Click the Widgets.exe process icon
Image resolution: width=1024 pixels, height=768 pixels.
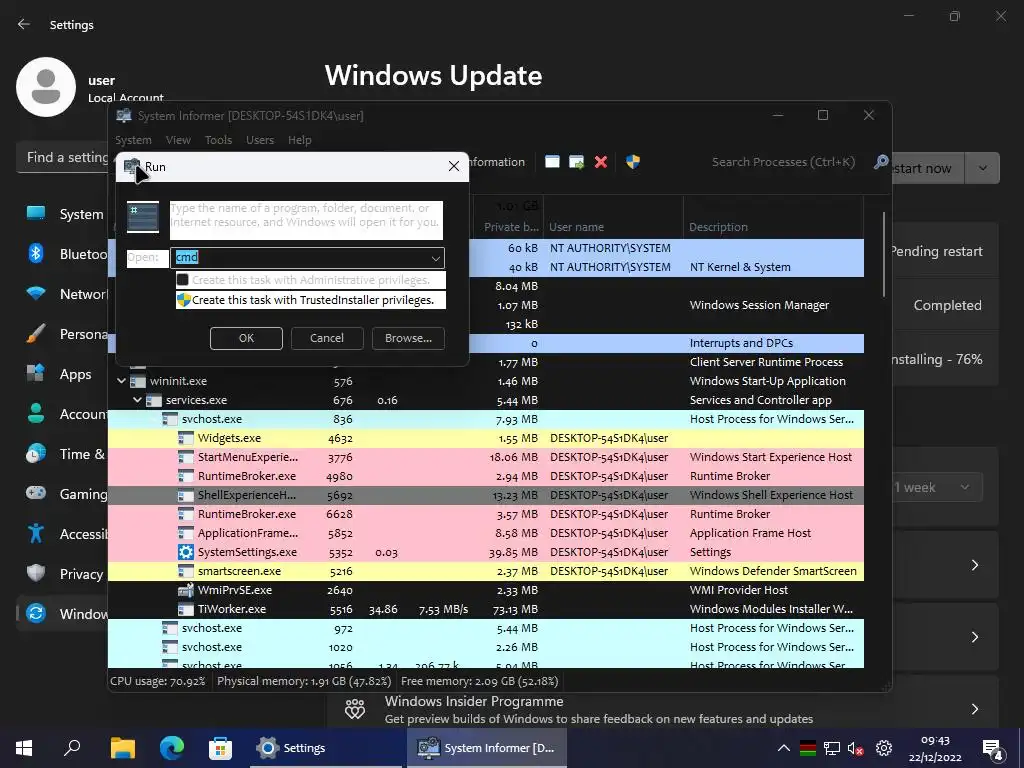click(186, 438)
